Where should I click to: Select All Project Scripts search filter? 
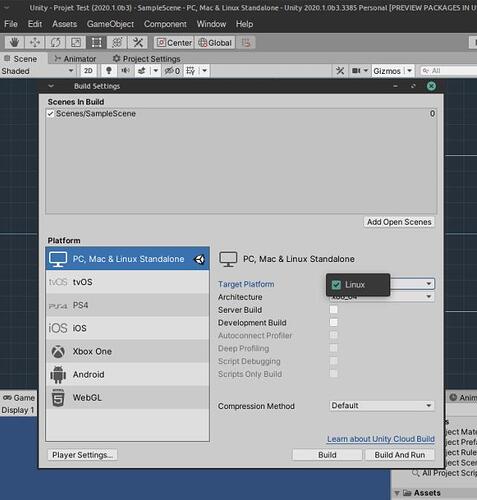coord(445,473)
